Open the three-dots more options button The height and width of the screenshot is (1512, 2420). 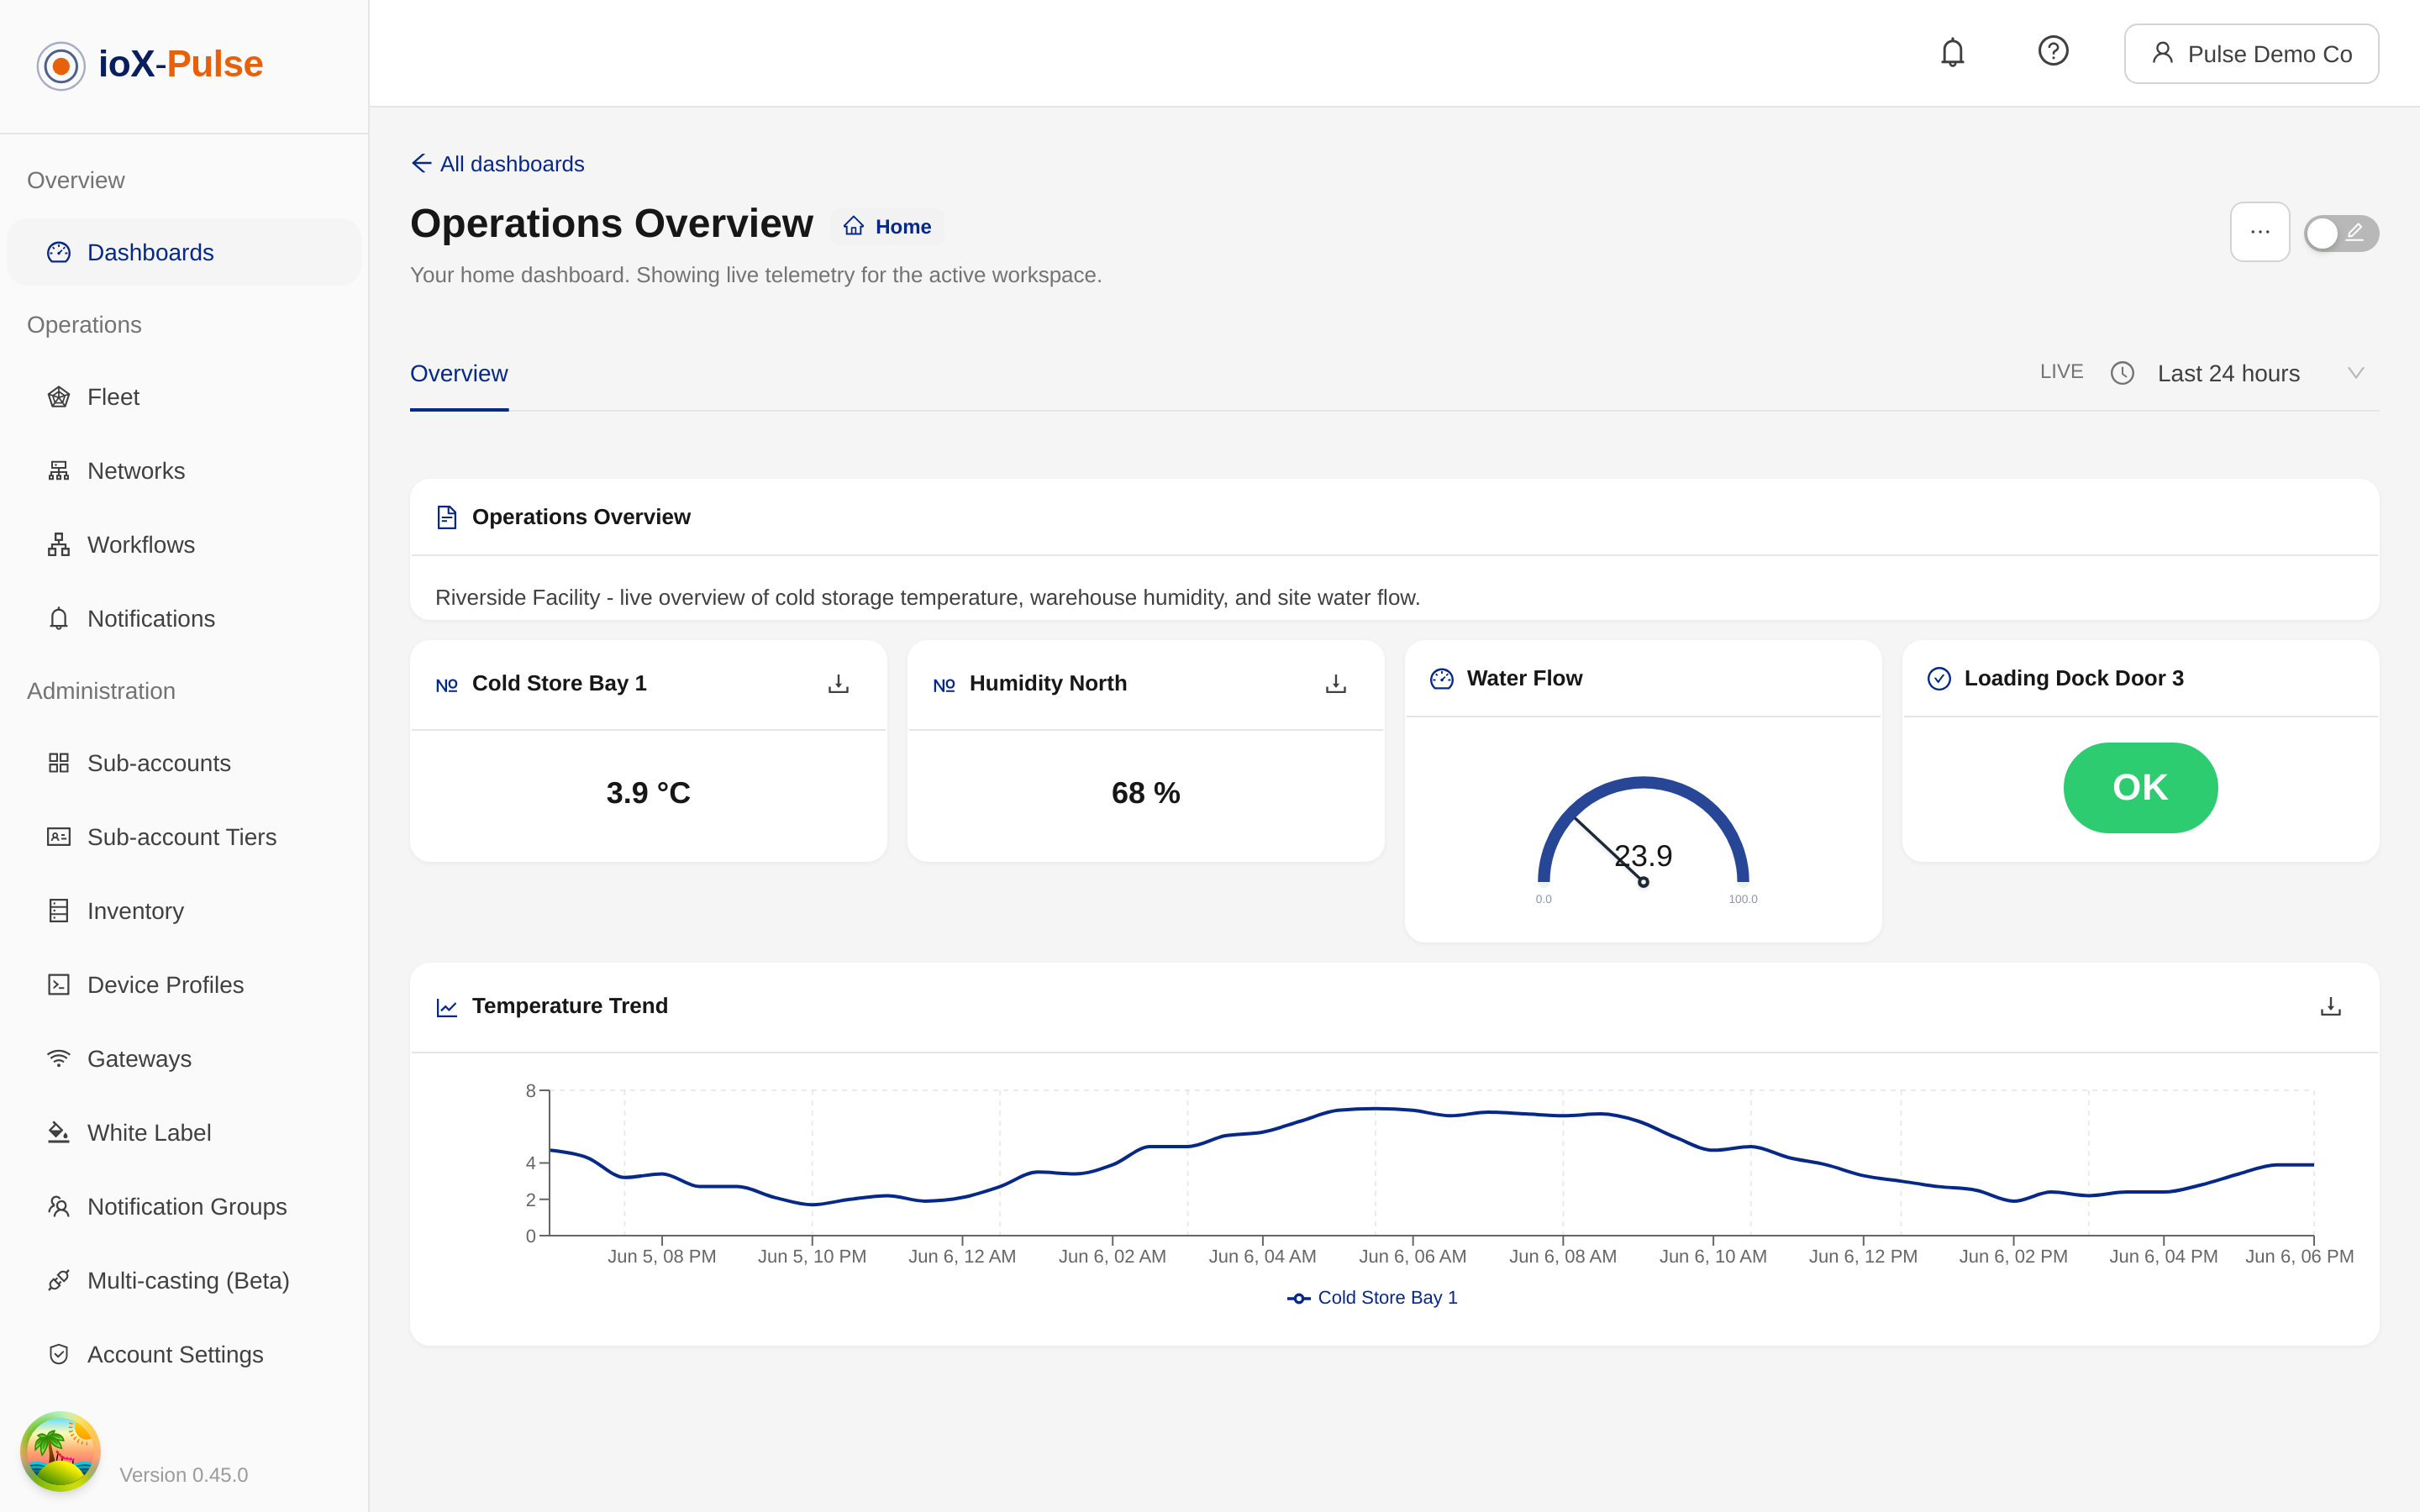click(2260, 232)
